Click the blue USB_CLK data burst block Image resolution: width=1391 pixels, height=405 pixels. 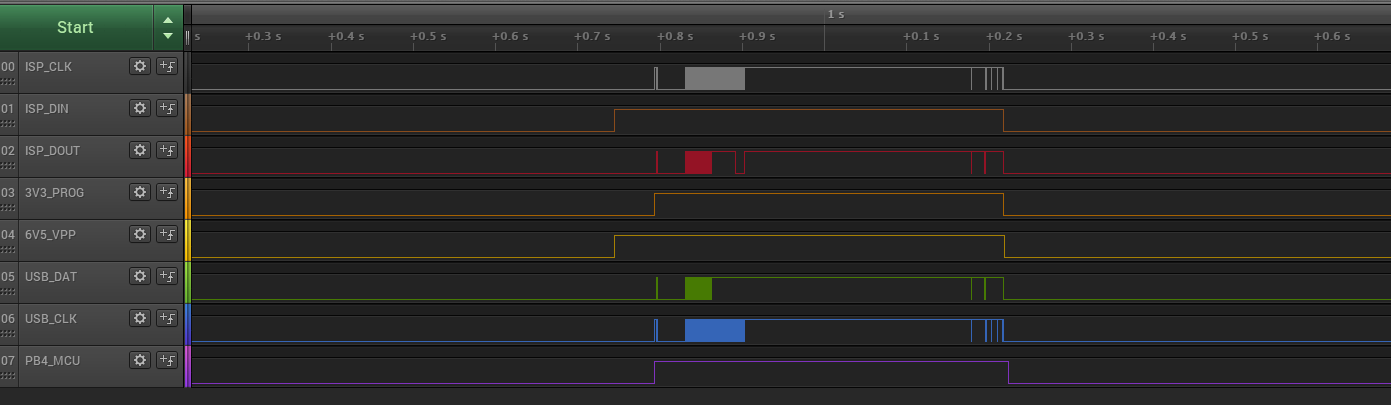pyautogui.click(x=715, y=330)
